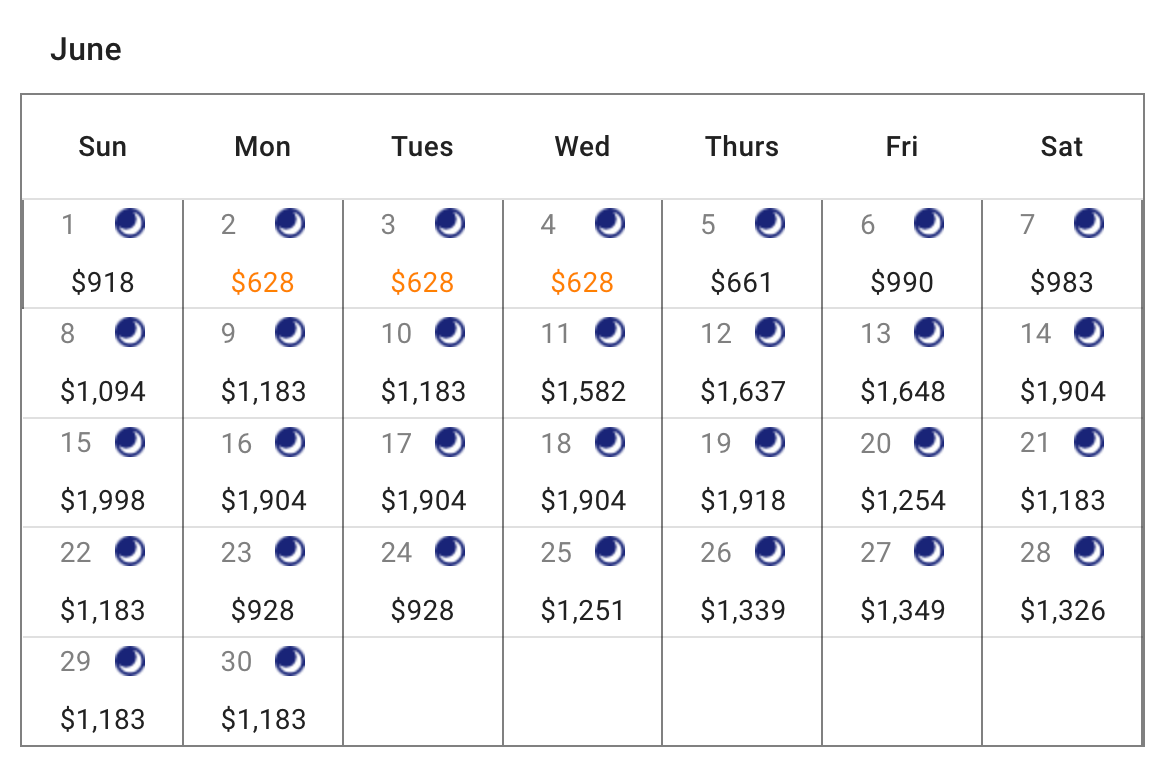Click the moon icon on June 30
The height and width of the screenshot is (772, 1162).
click(x=290, y=661)
